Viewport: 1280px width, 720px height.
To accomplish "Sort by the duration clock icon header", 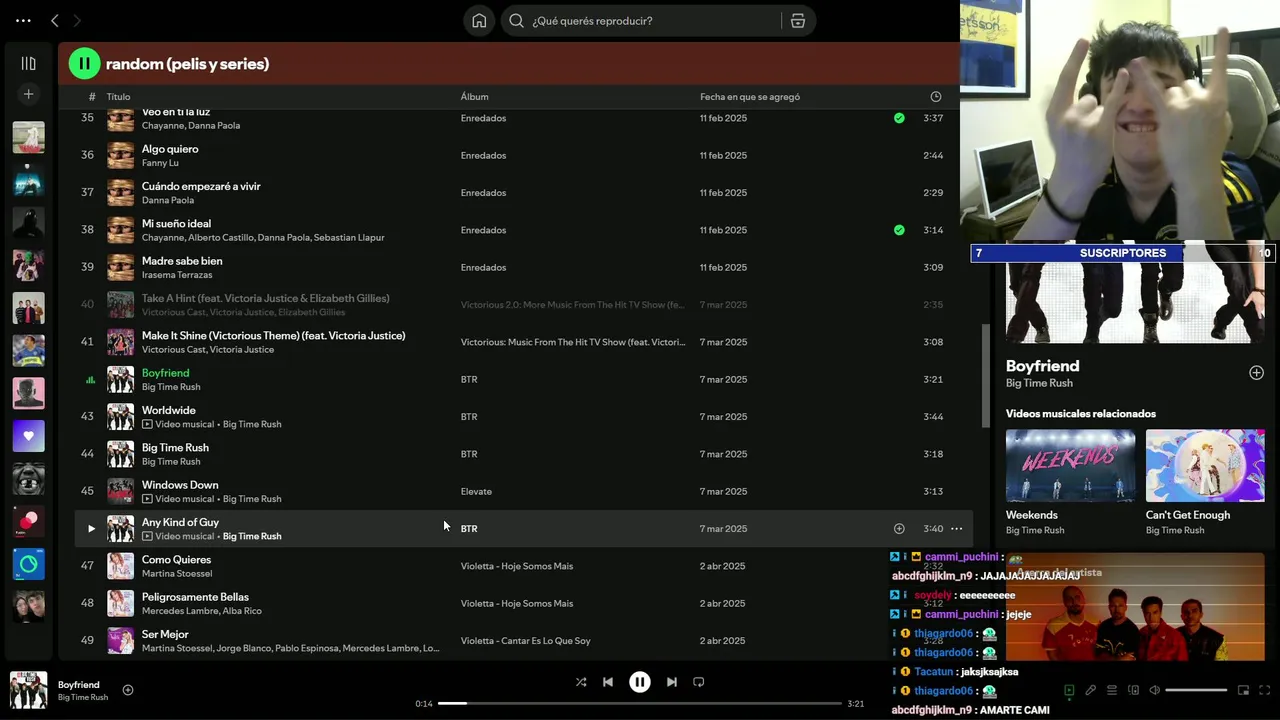I will pyautogui.click(x=935, y=97).
